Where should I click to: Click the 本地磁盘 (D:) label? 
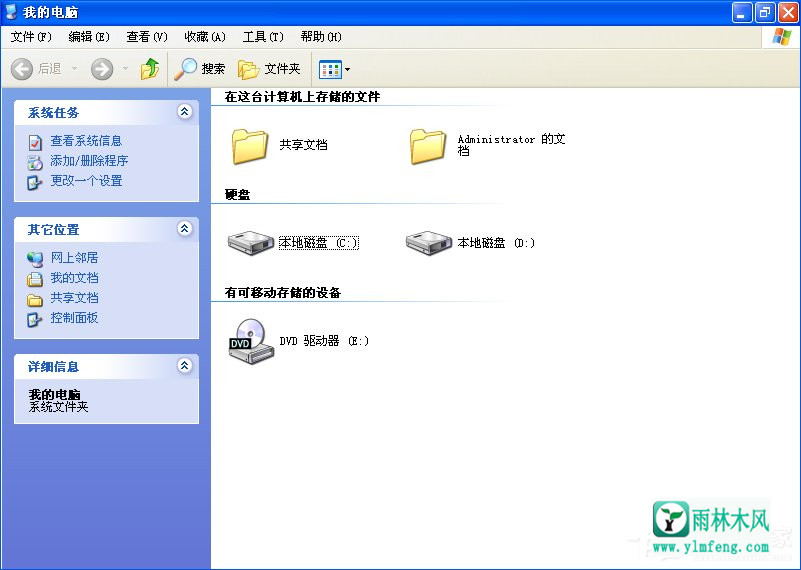[496, 243]
